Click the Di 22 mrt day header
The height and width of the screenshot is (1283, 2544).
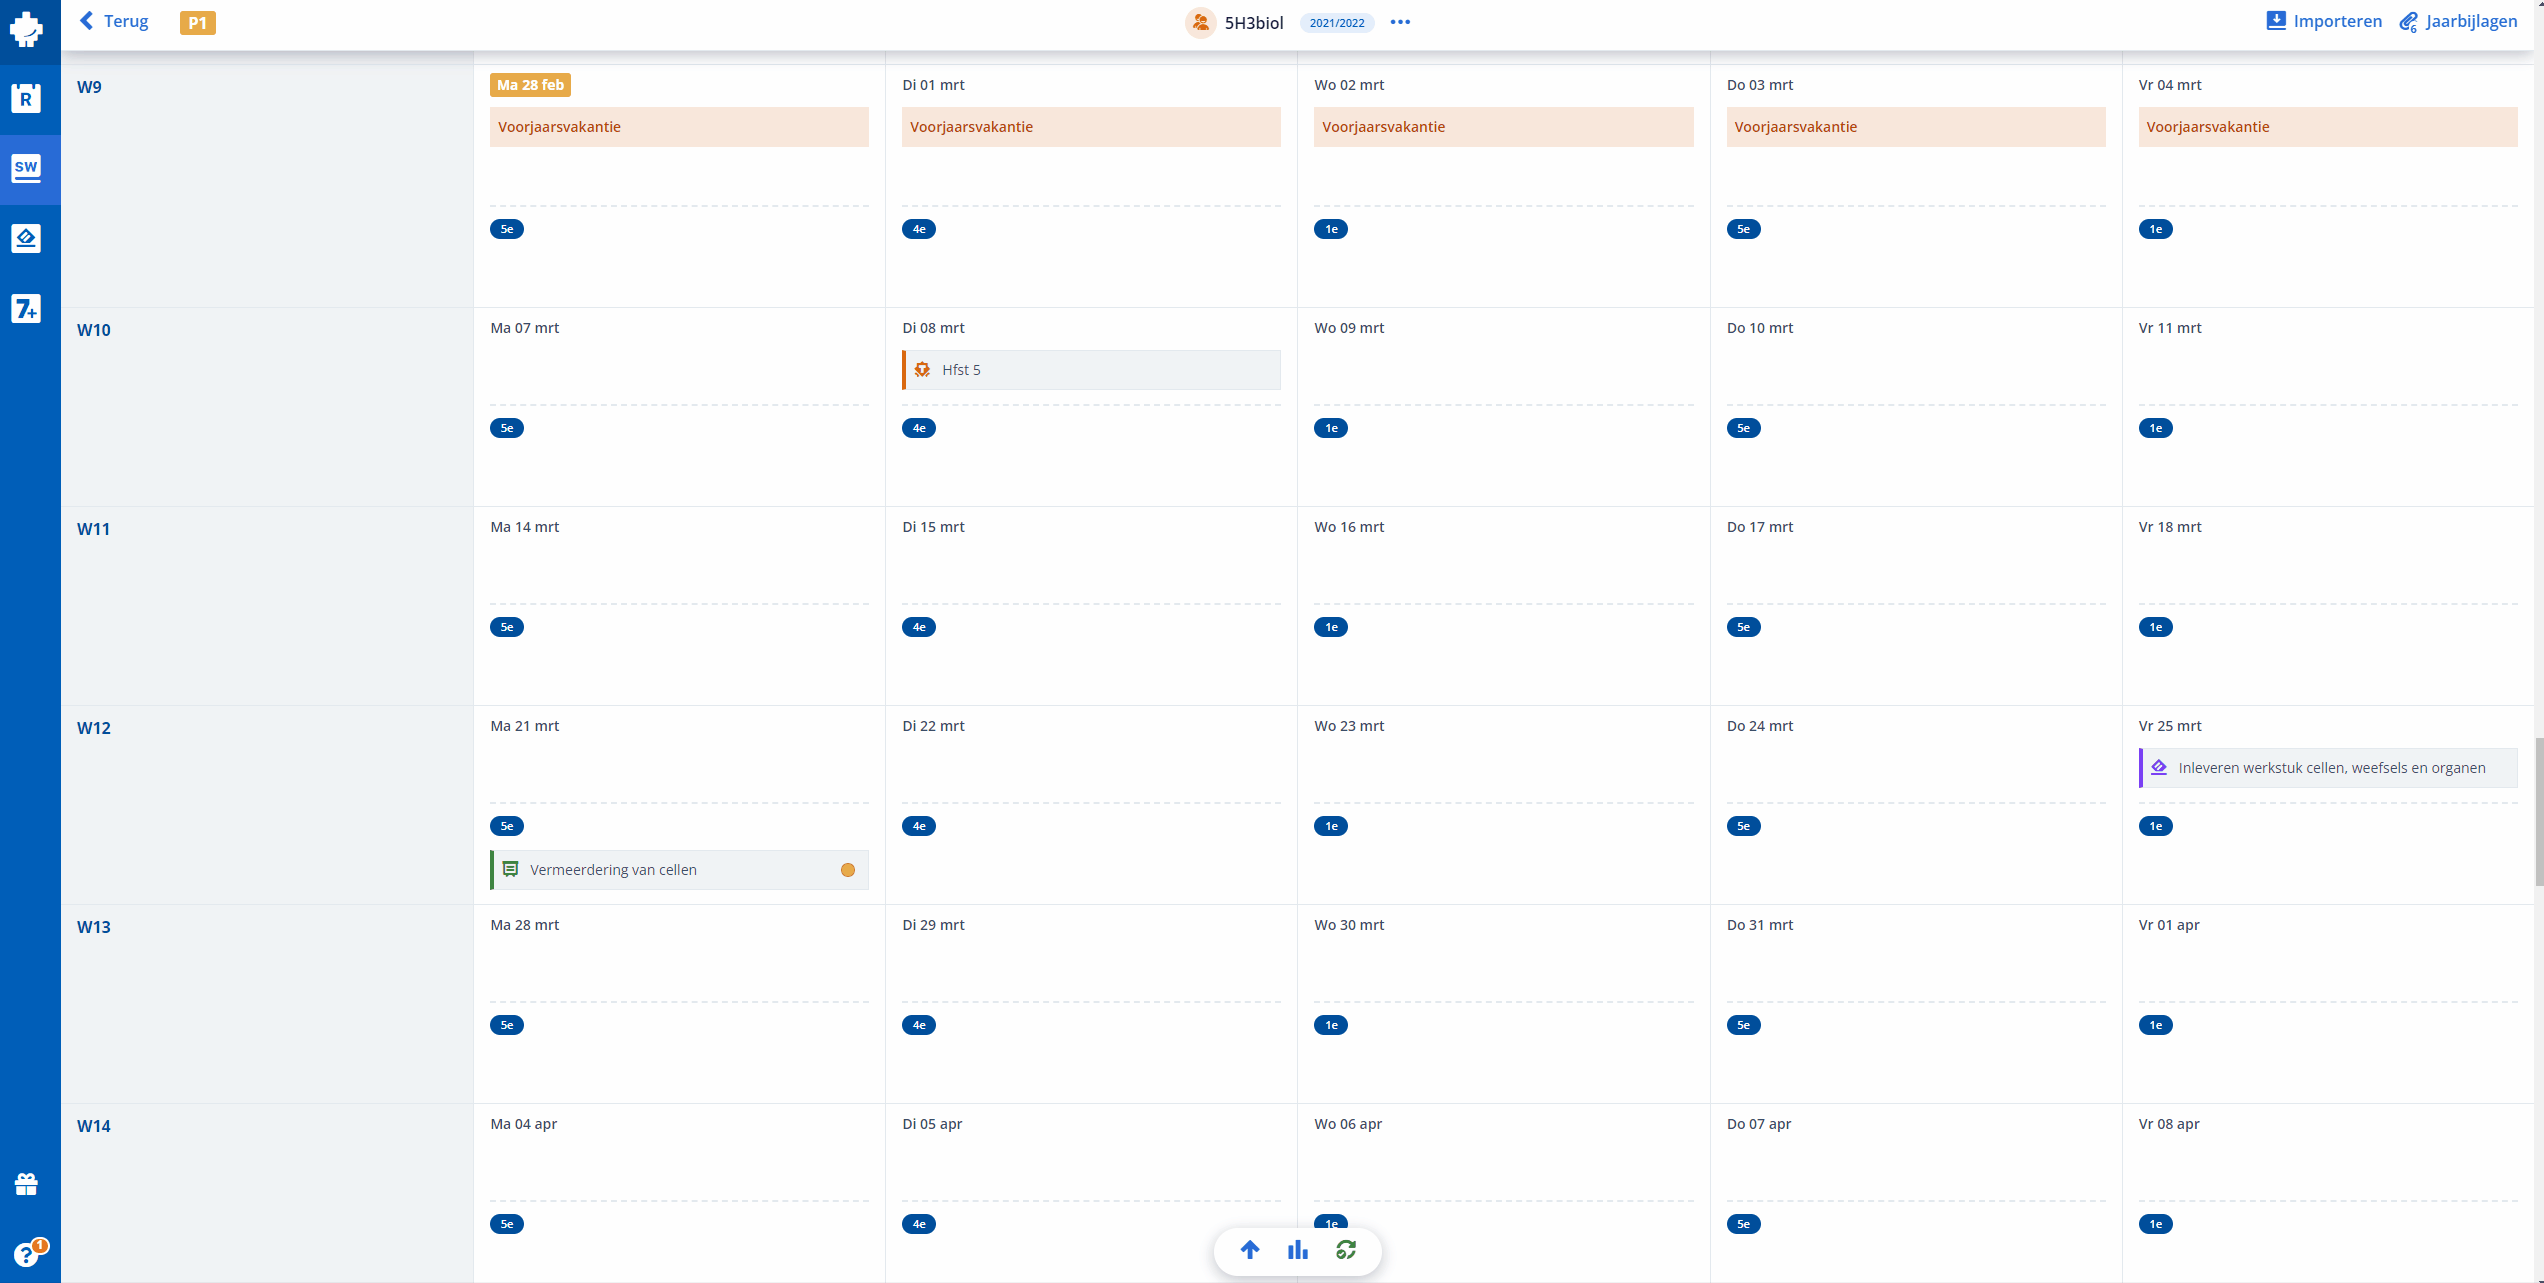coord(933,726)
